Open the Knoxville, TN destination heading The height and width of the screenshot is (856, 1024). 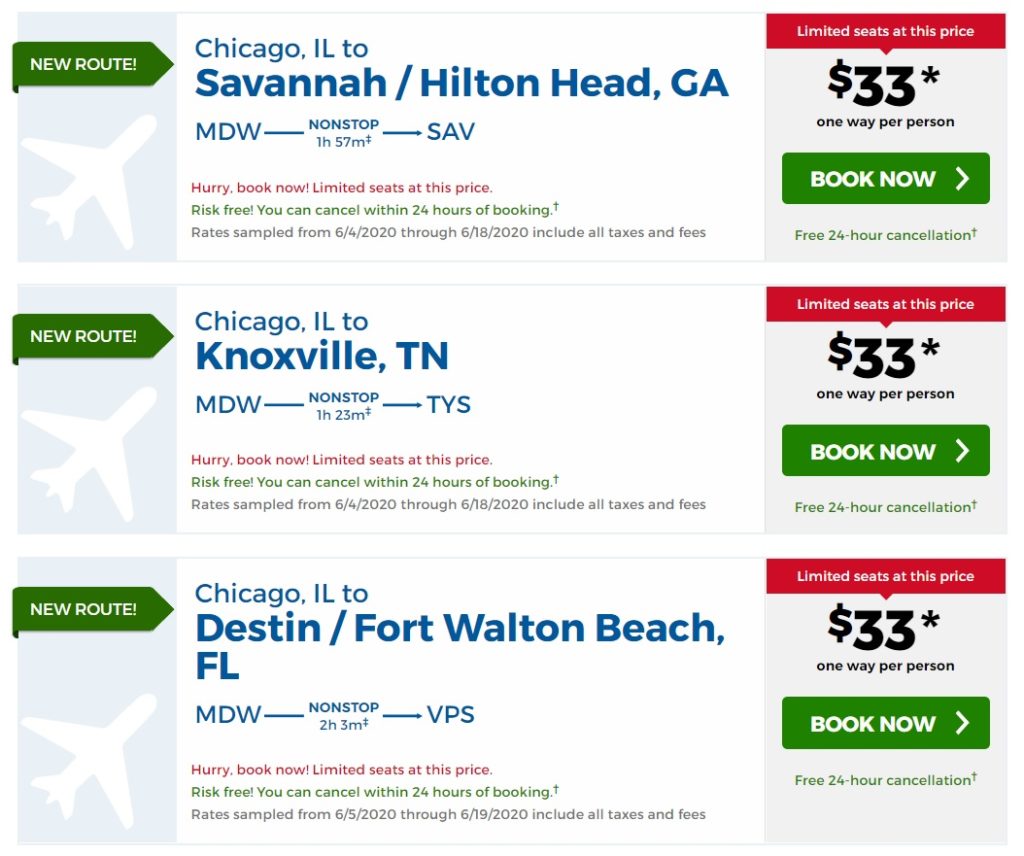click(x=321, y=355)
